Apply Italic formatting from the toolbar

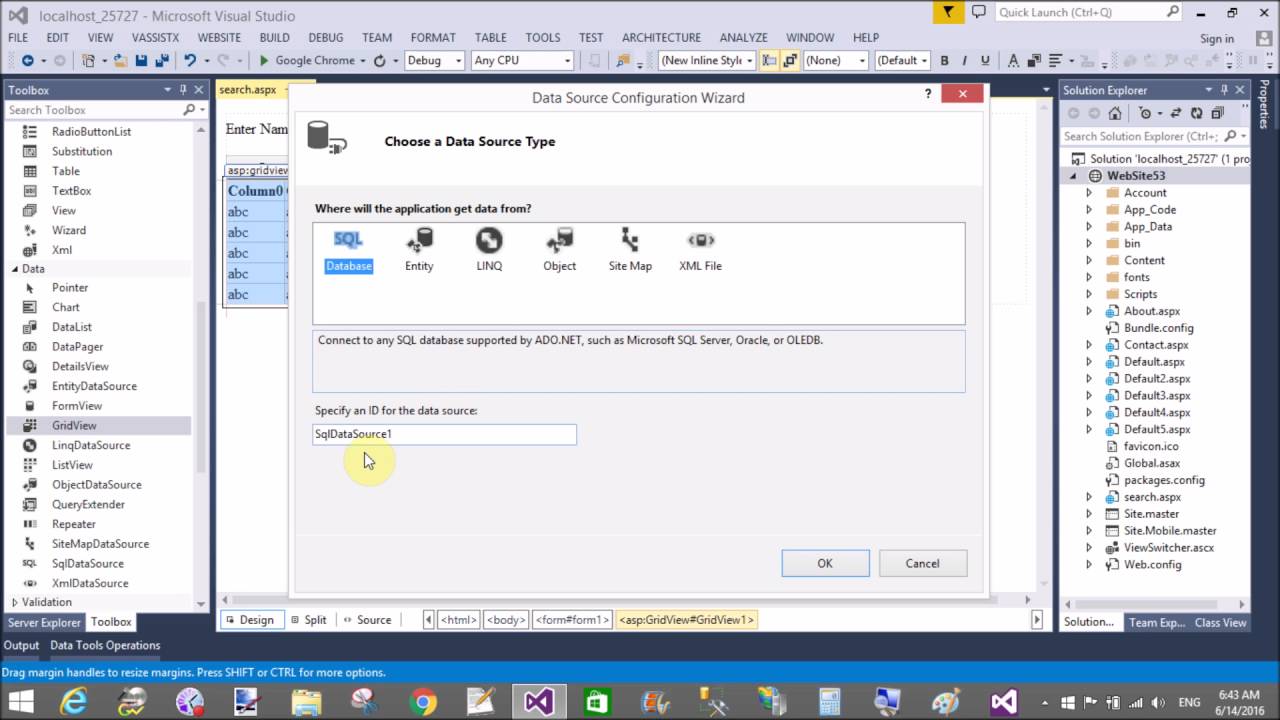[x=966, y=60]
